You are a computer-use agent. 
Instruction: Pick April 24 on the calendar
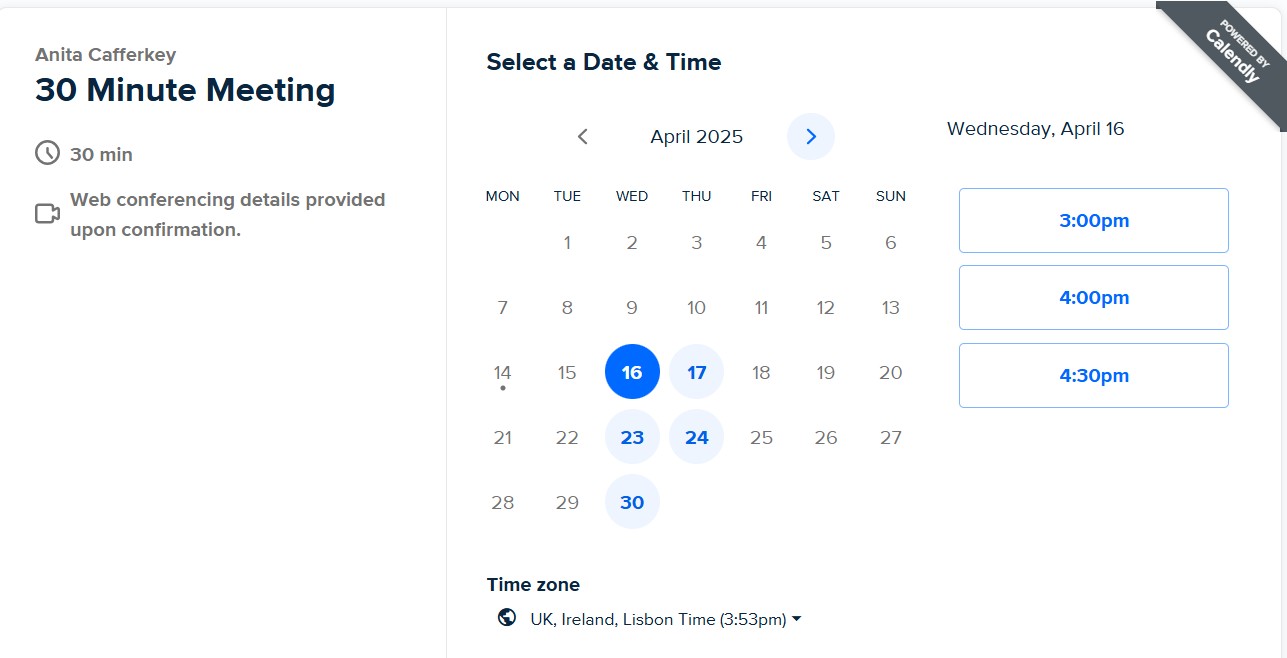click(x=697, y=437)
